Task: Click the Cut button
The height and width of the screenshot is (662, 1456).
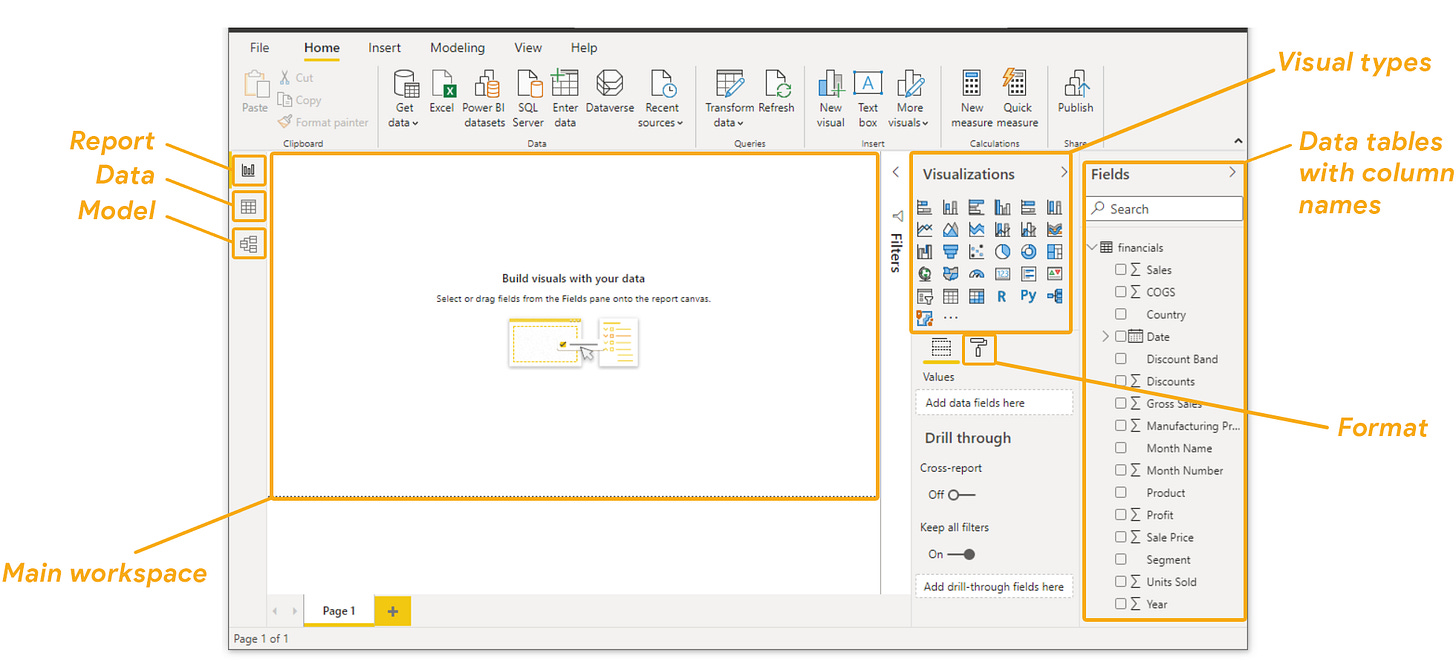Action: pos(296,78)
